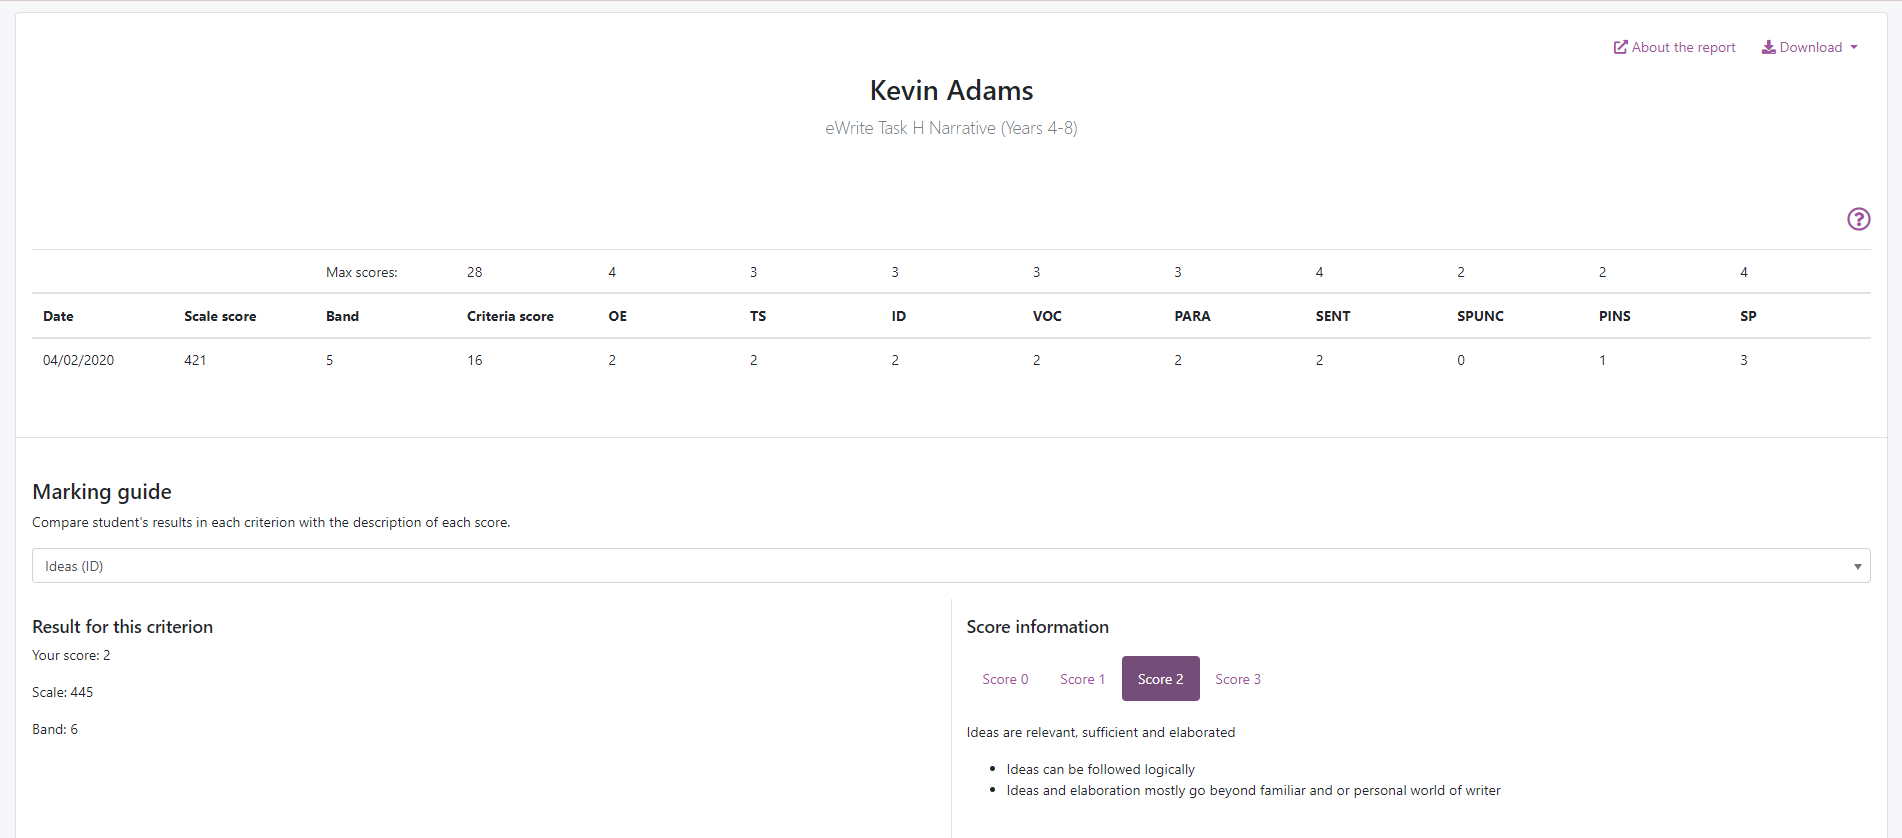Select the ID column header
Screen dimensions: 1902x838
coord(898,316)
